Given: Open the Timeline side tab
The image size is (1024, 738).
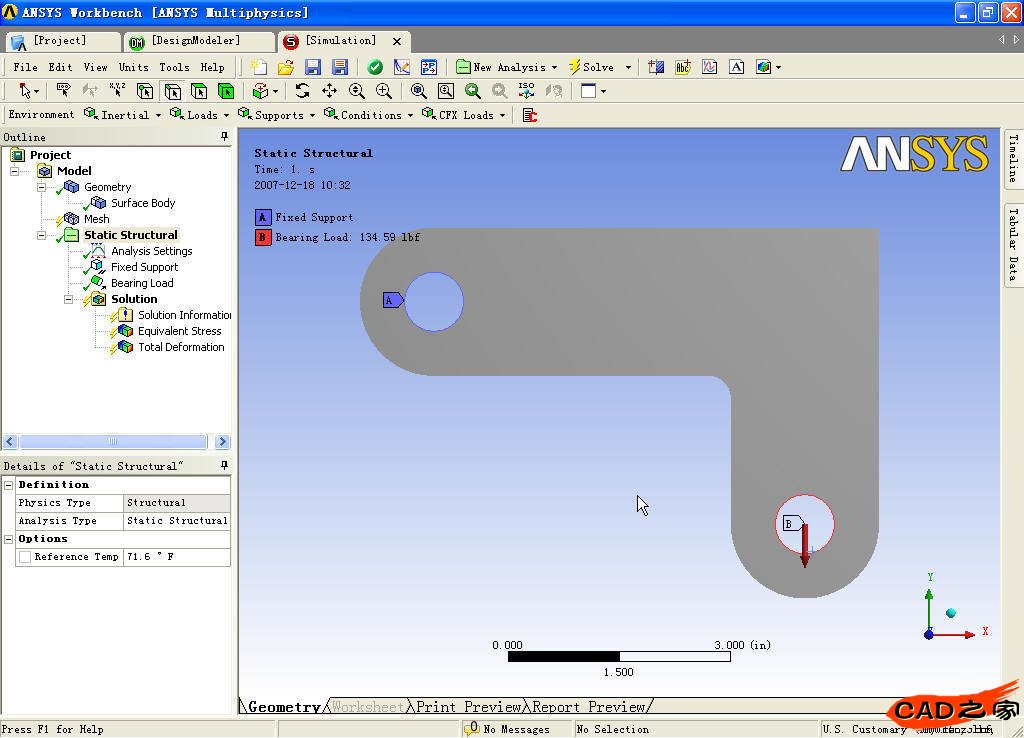Looking at the screenshot, I should pos(1013,159).
